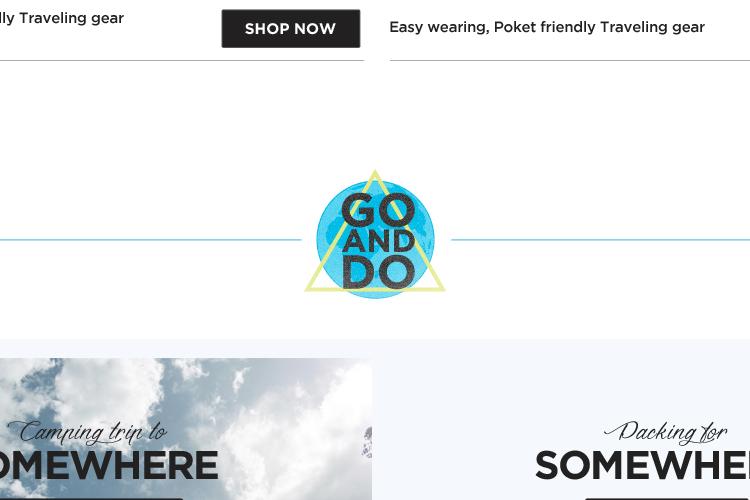Viewport: 750px width, 500px height.
Task: Select the SOMEWHERE heading on the light blue panel
Action: [642, 466]
